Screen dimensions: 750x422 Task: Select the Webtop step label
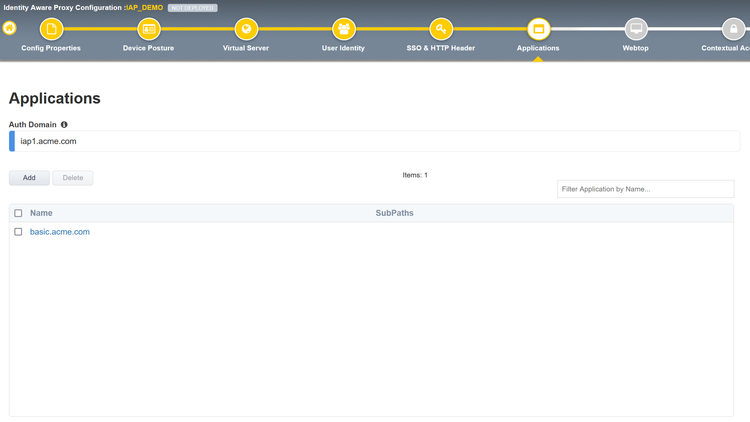point(635,48)
